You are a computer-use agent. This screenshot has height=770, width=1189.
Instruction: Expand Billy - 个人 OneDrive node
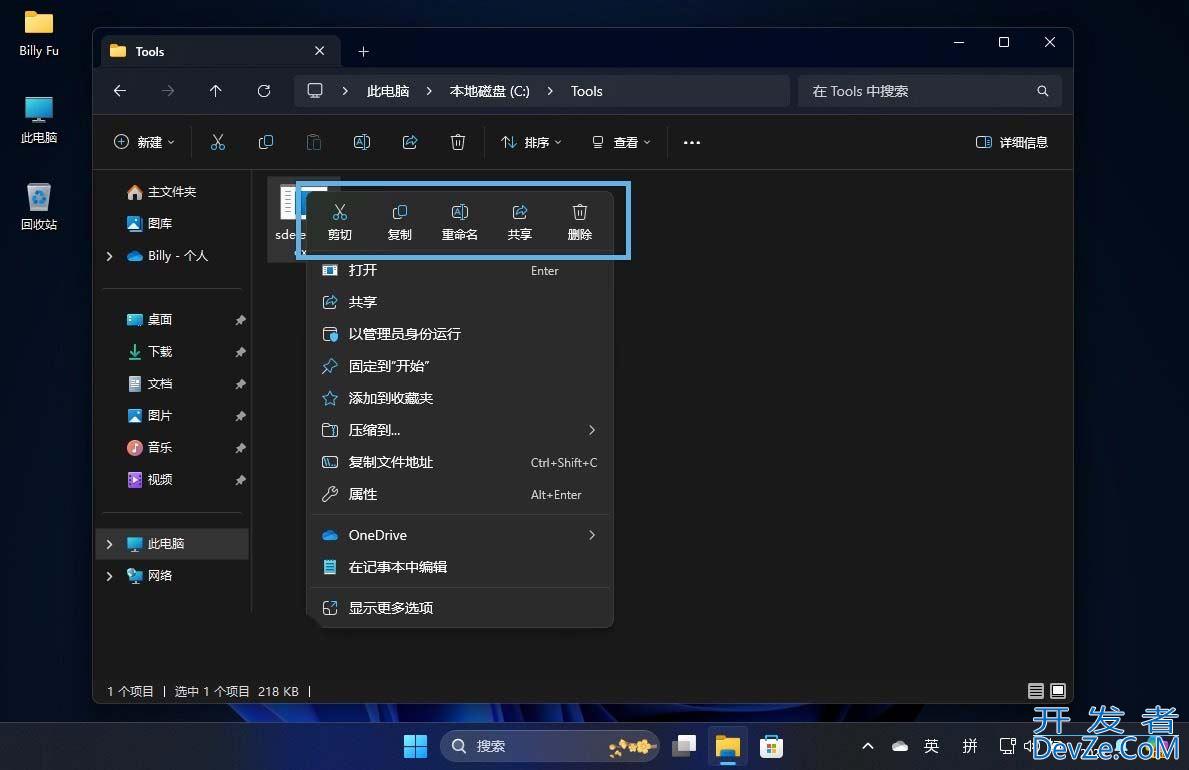pos(109,256)
